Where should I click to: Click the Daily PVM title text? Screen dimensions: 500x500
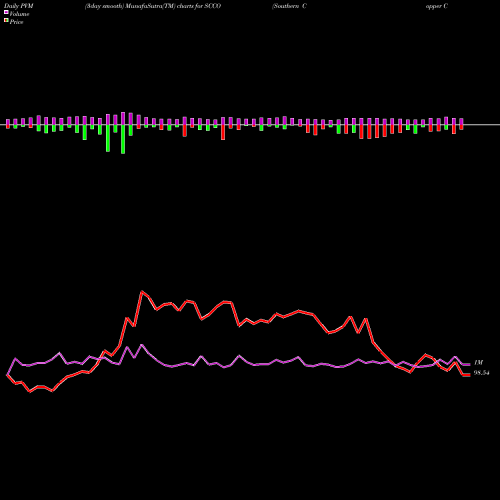(x=20, y=6)
